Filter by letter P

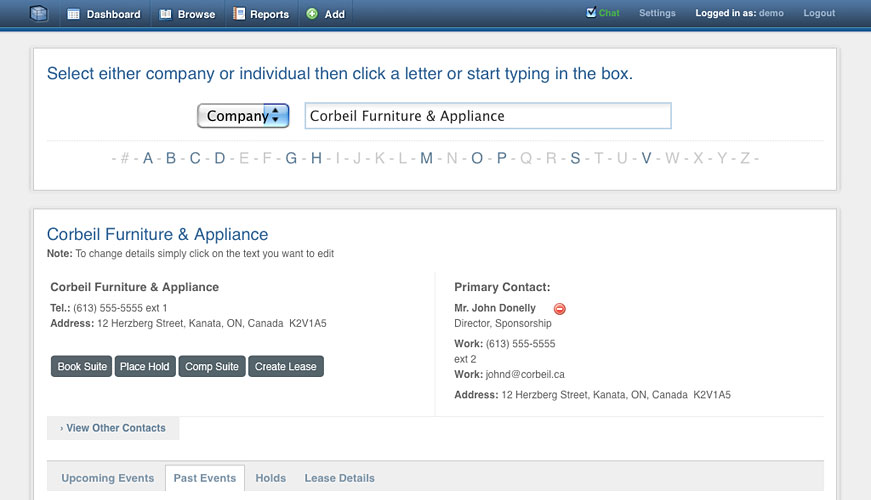(502, 158)
